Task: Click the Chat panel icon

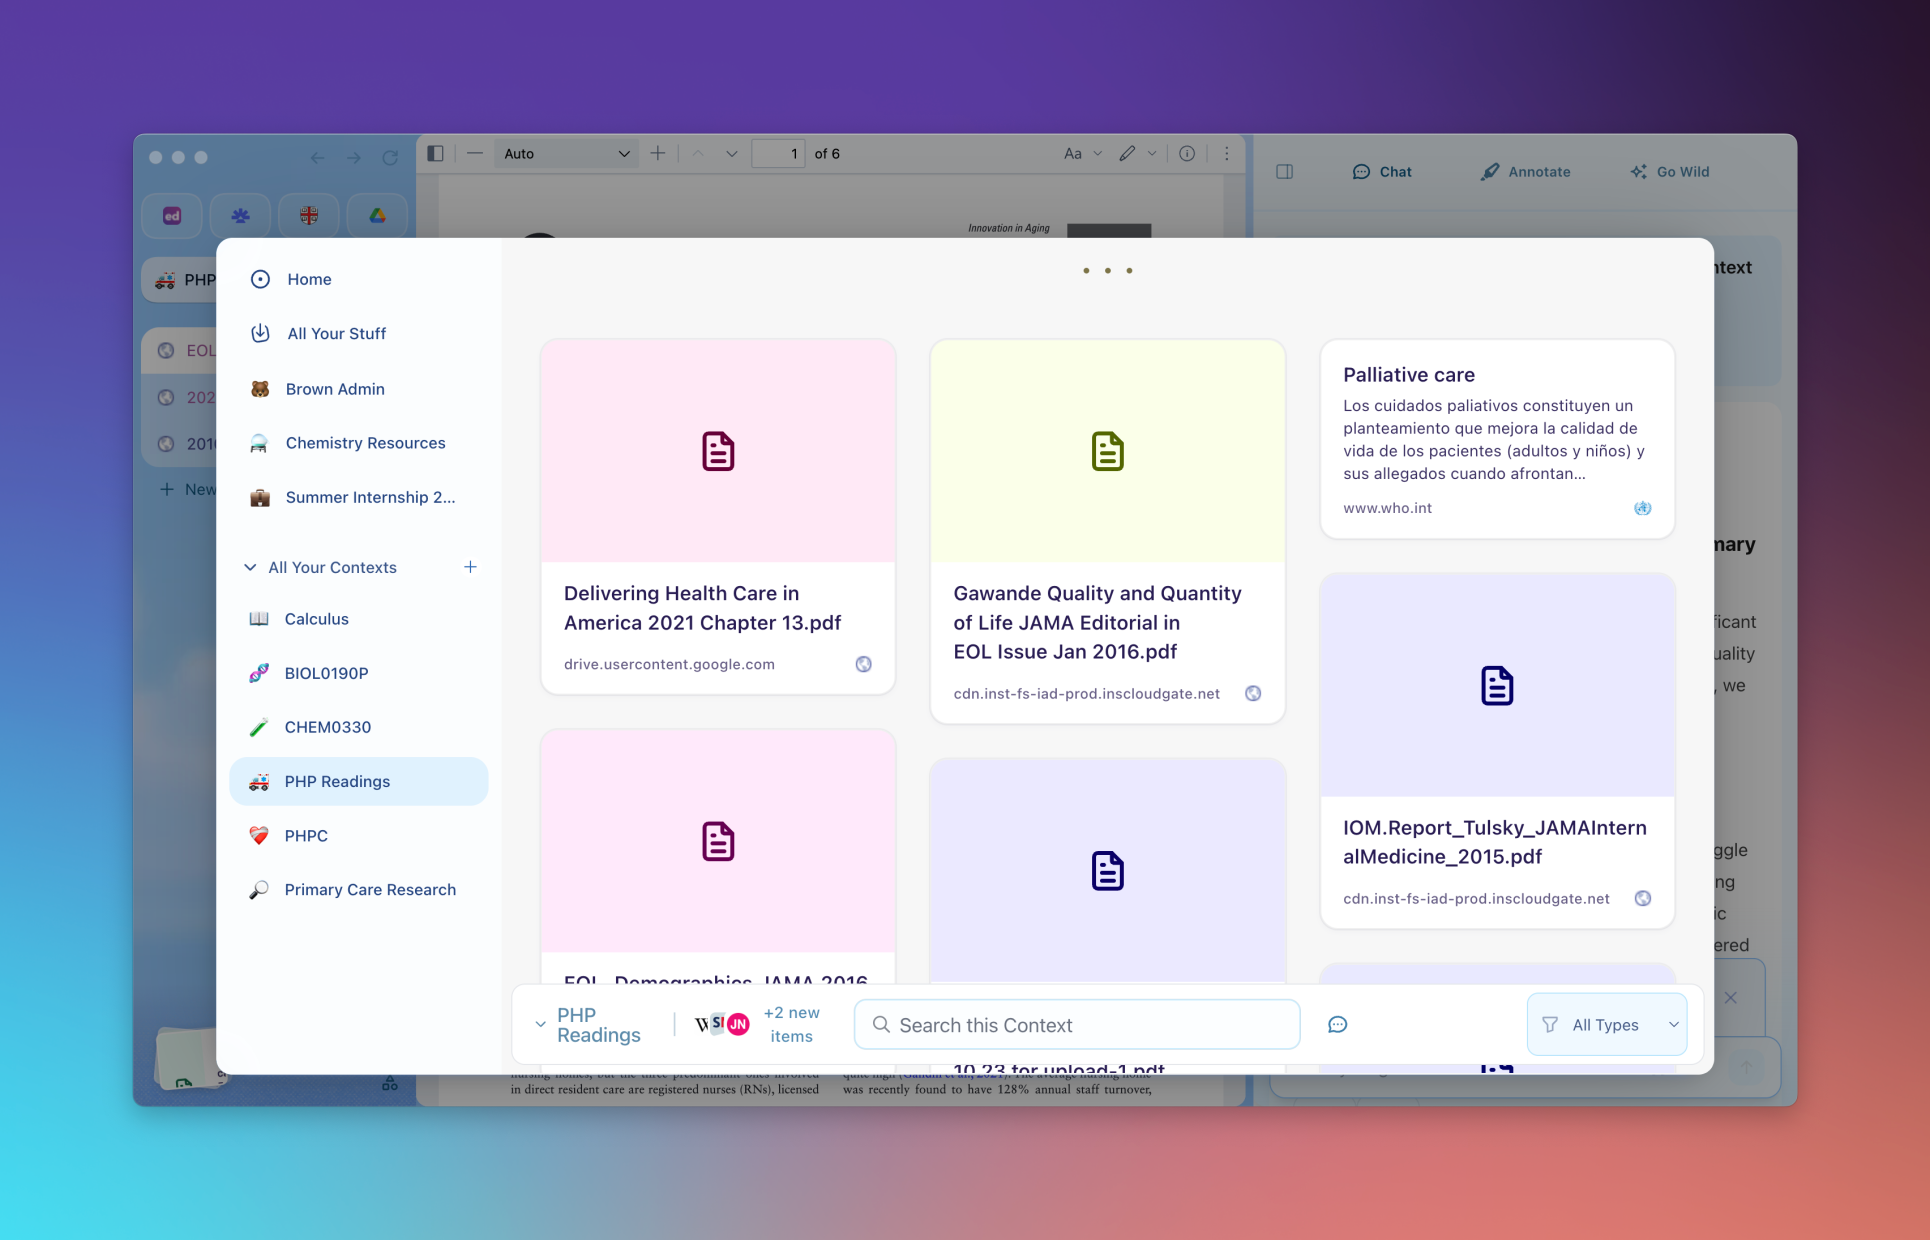Action: pos(1383,170)
